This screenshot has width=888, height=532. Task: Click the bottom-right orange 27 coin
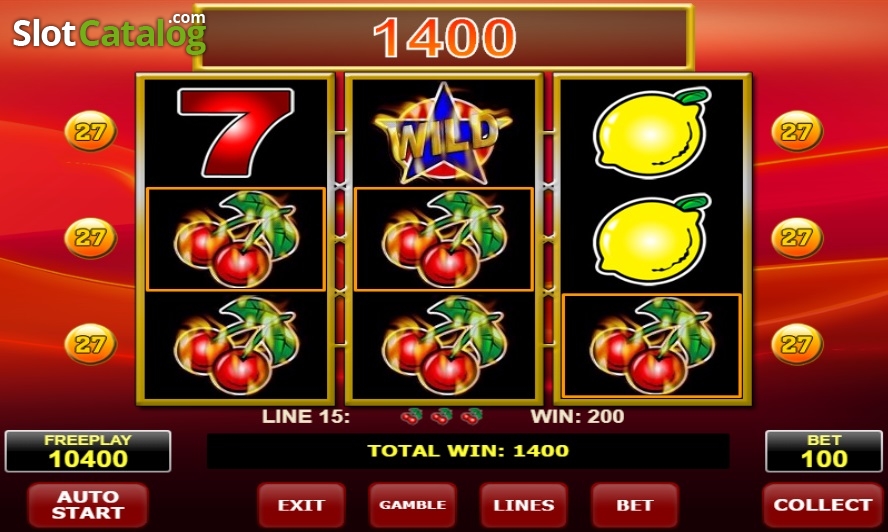(797, 344)
